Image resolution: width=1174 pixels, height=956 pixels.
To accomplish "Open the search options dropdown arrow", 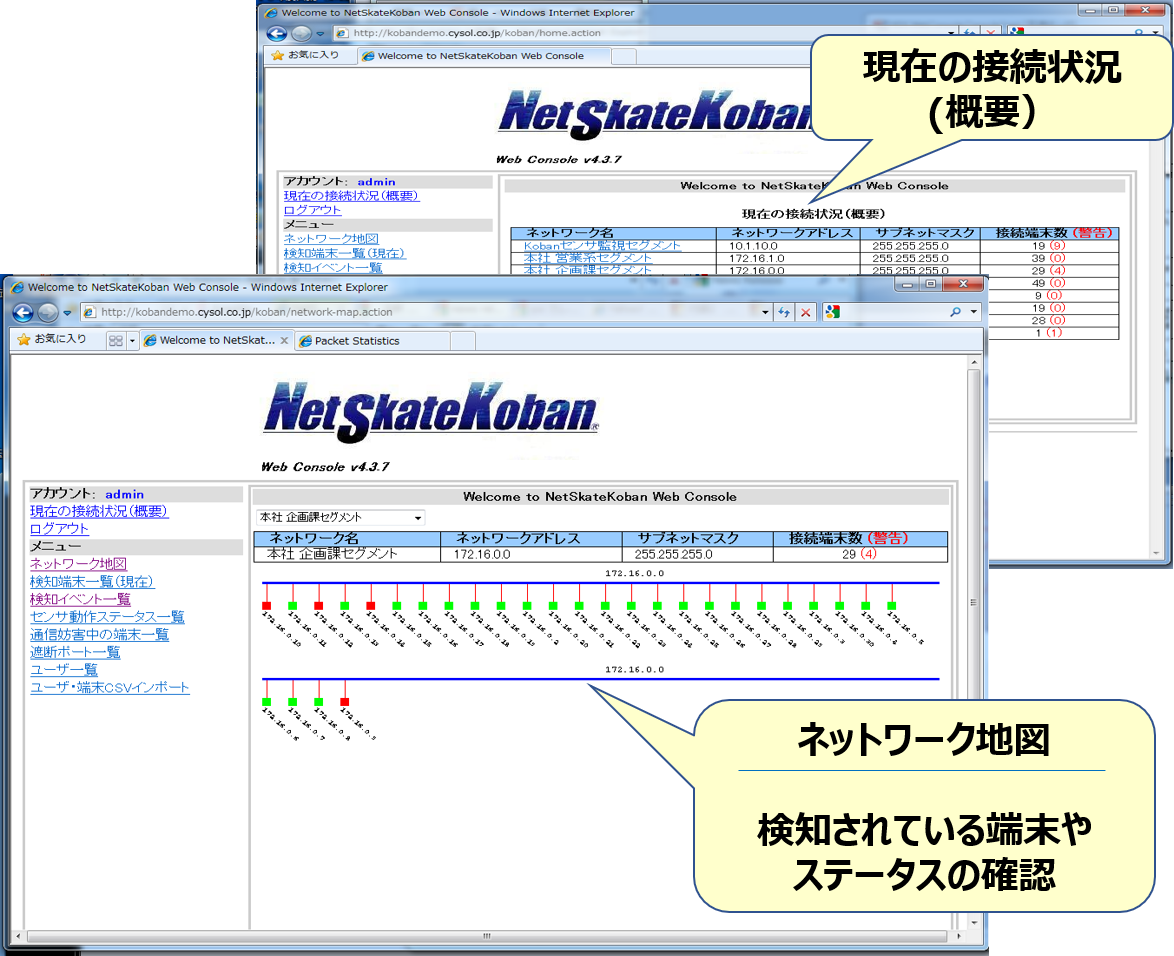I will (973, 311).
